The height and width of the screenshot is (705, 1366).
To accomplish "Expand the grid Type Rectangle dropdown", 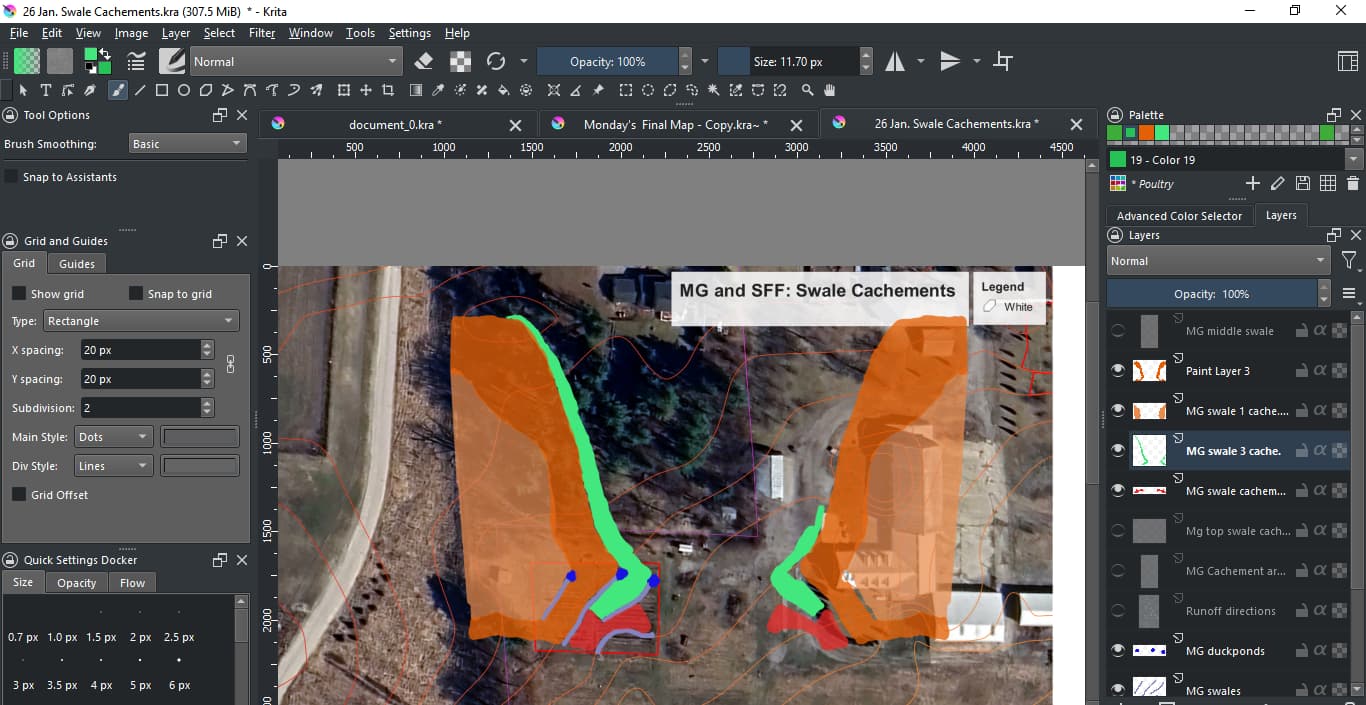I will [x=140, y=321].
